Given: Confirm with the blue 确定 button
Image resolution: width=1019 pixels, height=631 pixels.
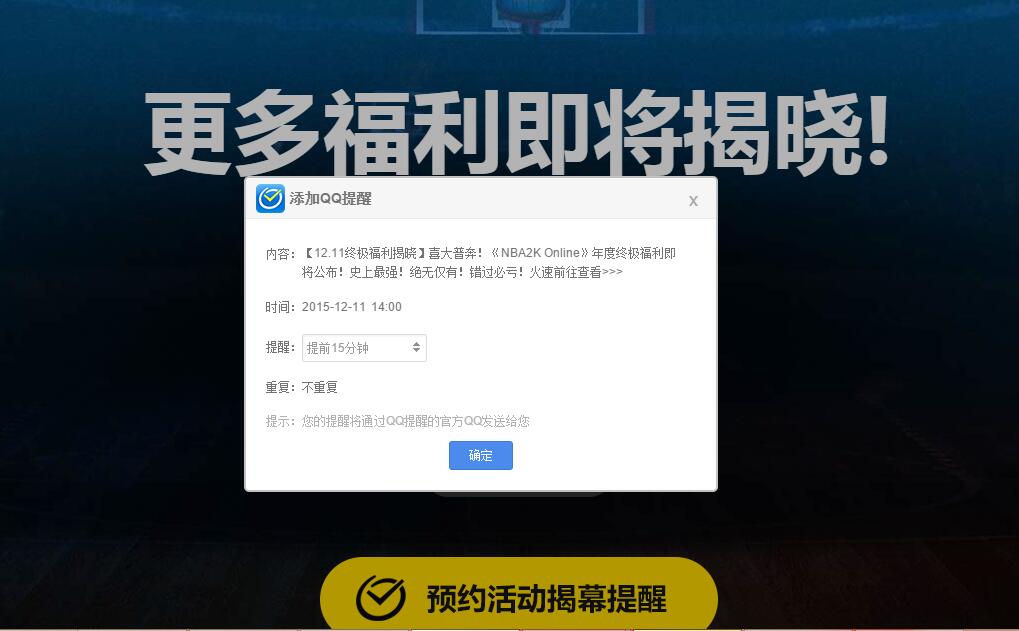Looking at the screenshot, I should (x=481, y=456).
